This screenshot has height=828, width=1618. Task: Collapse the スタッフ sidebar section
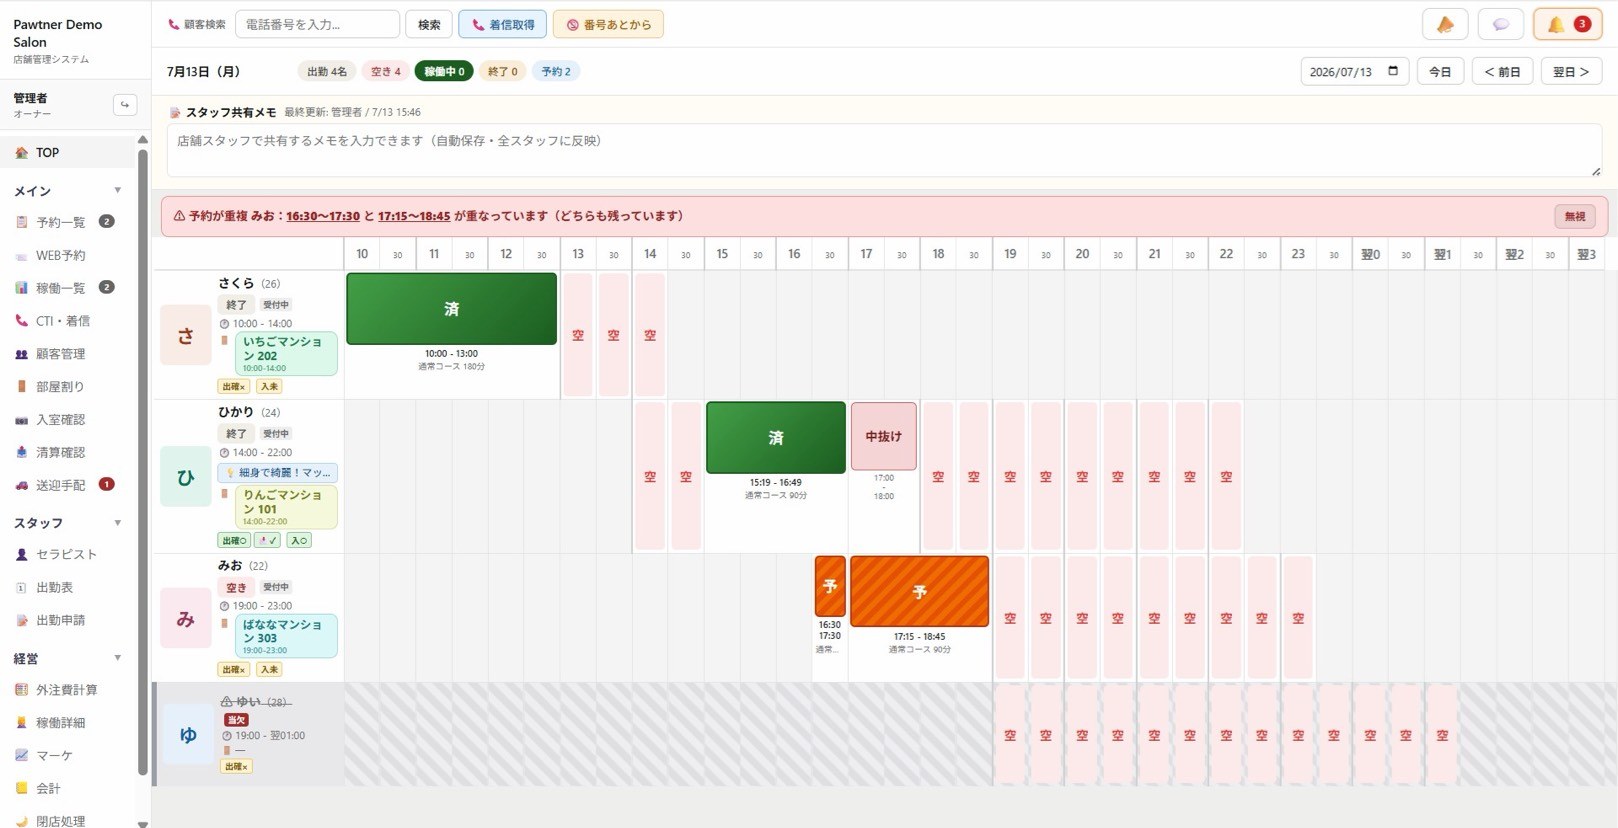[117, 523]
